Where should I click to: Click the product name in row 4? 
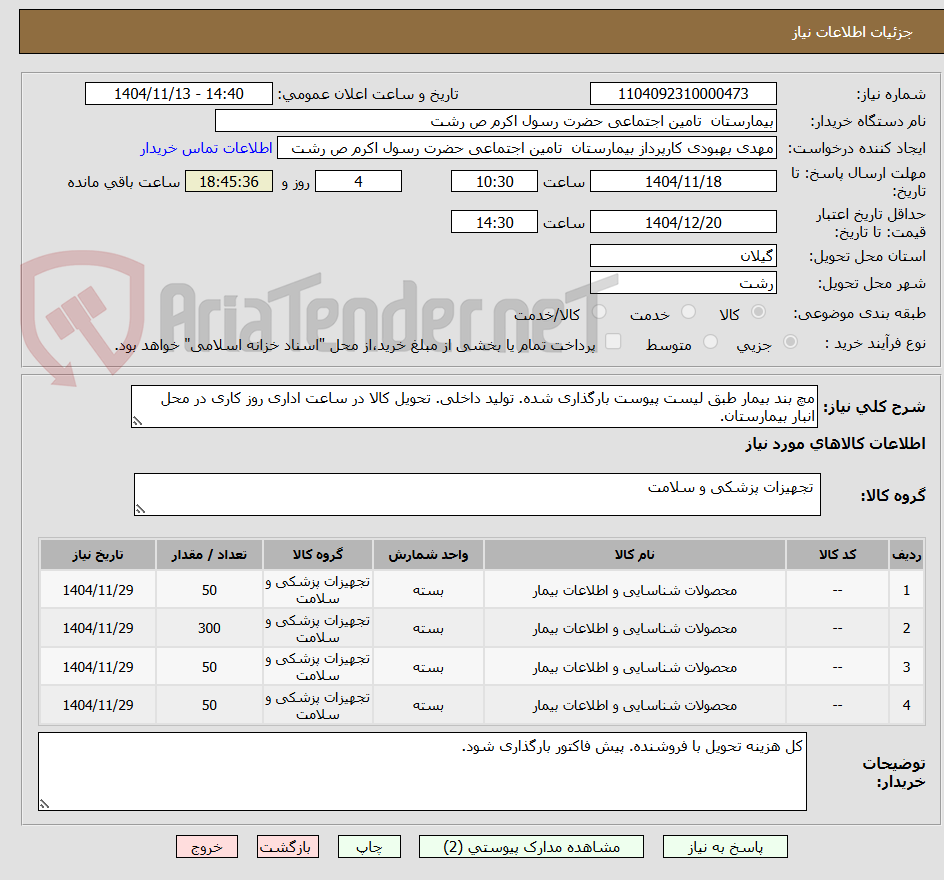[x=635, y=705]
